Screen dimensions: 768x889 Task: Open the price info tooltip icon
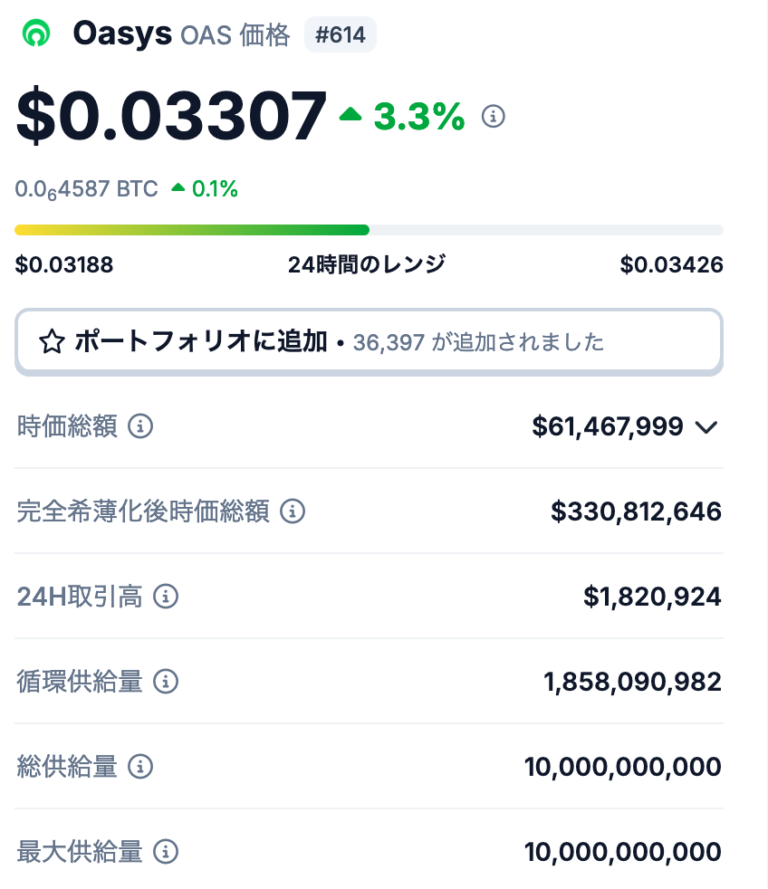click(494, 116)
